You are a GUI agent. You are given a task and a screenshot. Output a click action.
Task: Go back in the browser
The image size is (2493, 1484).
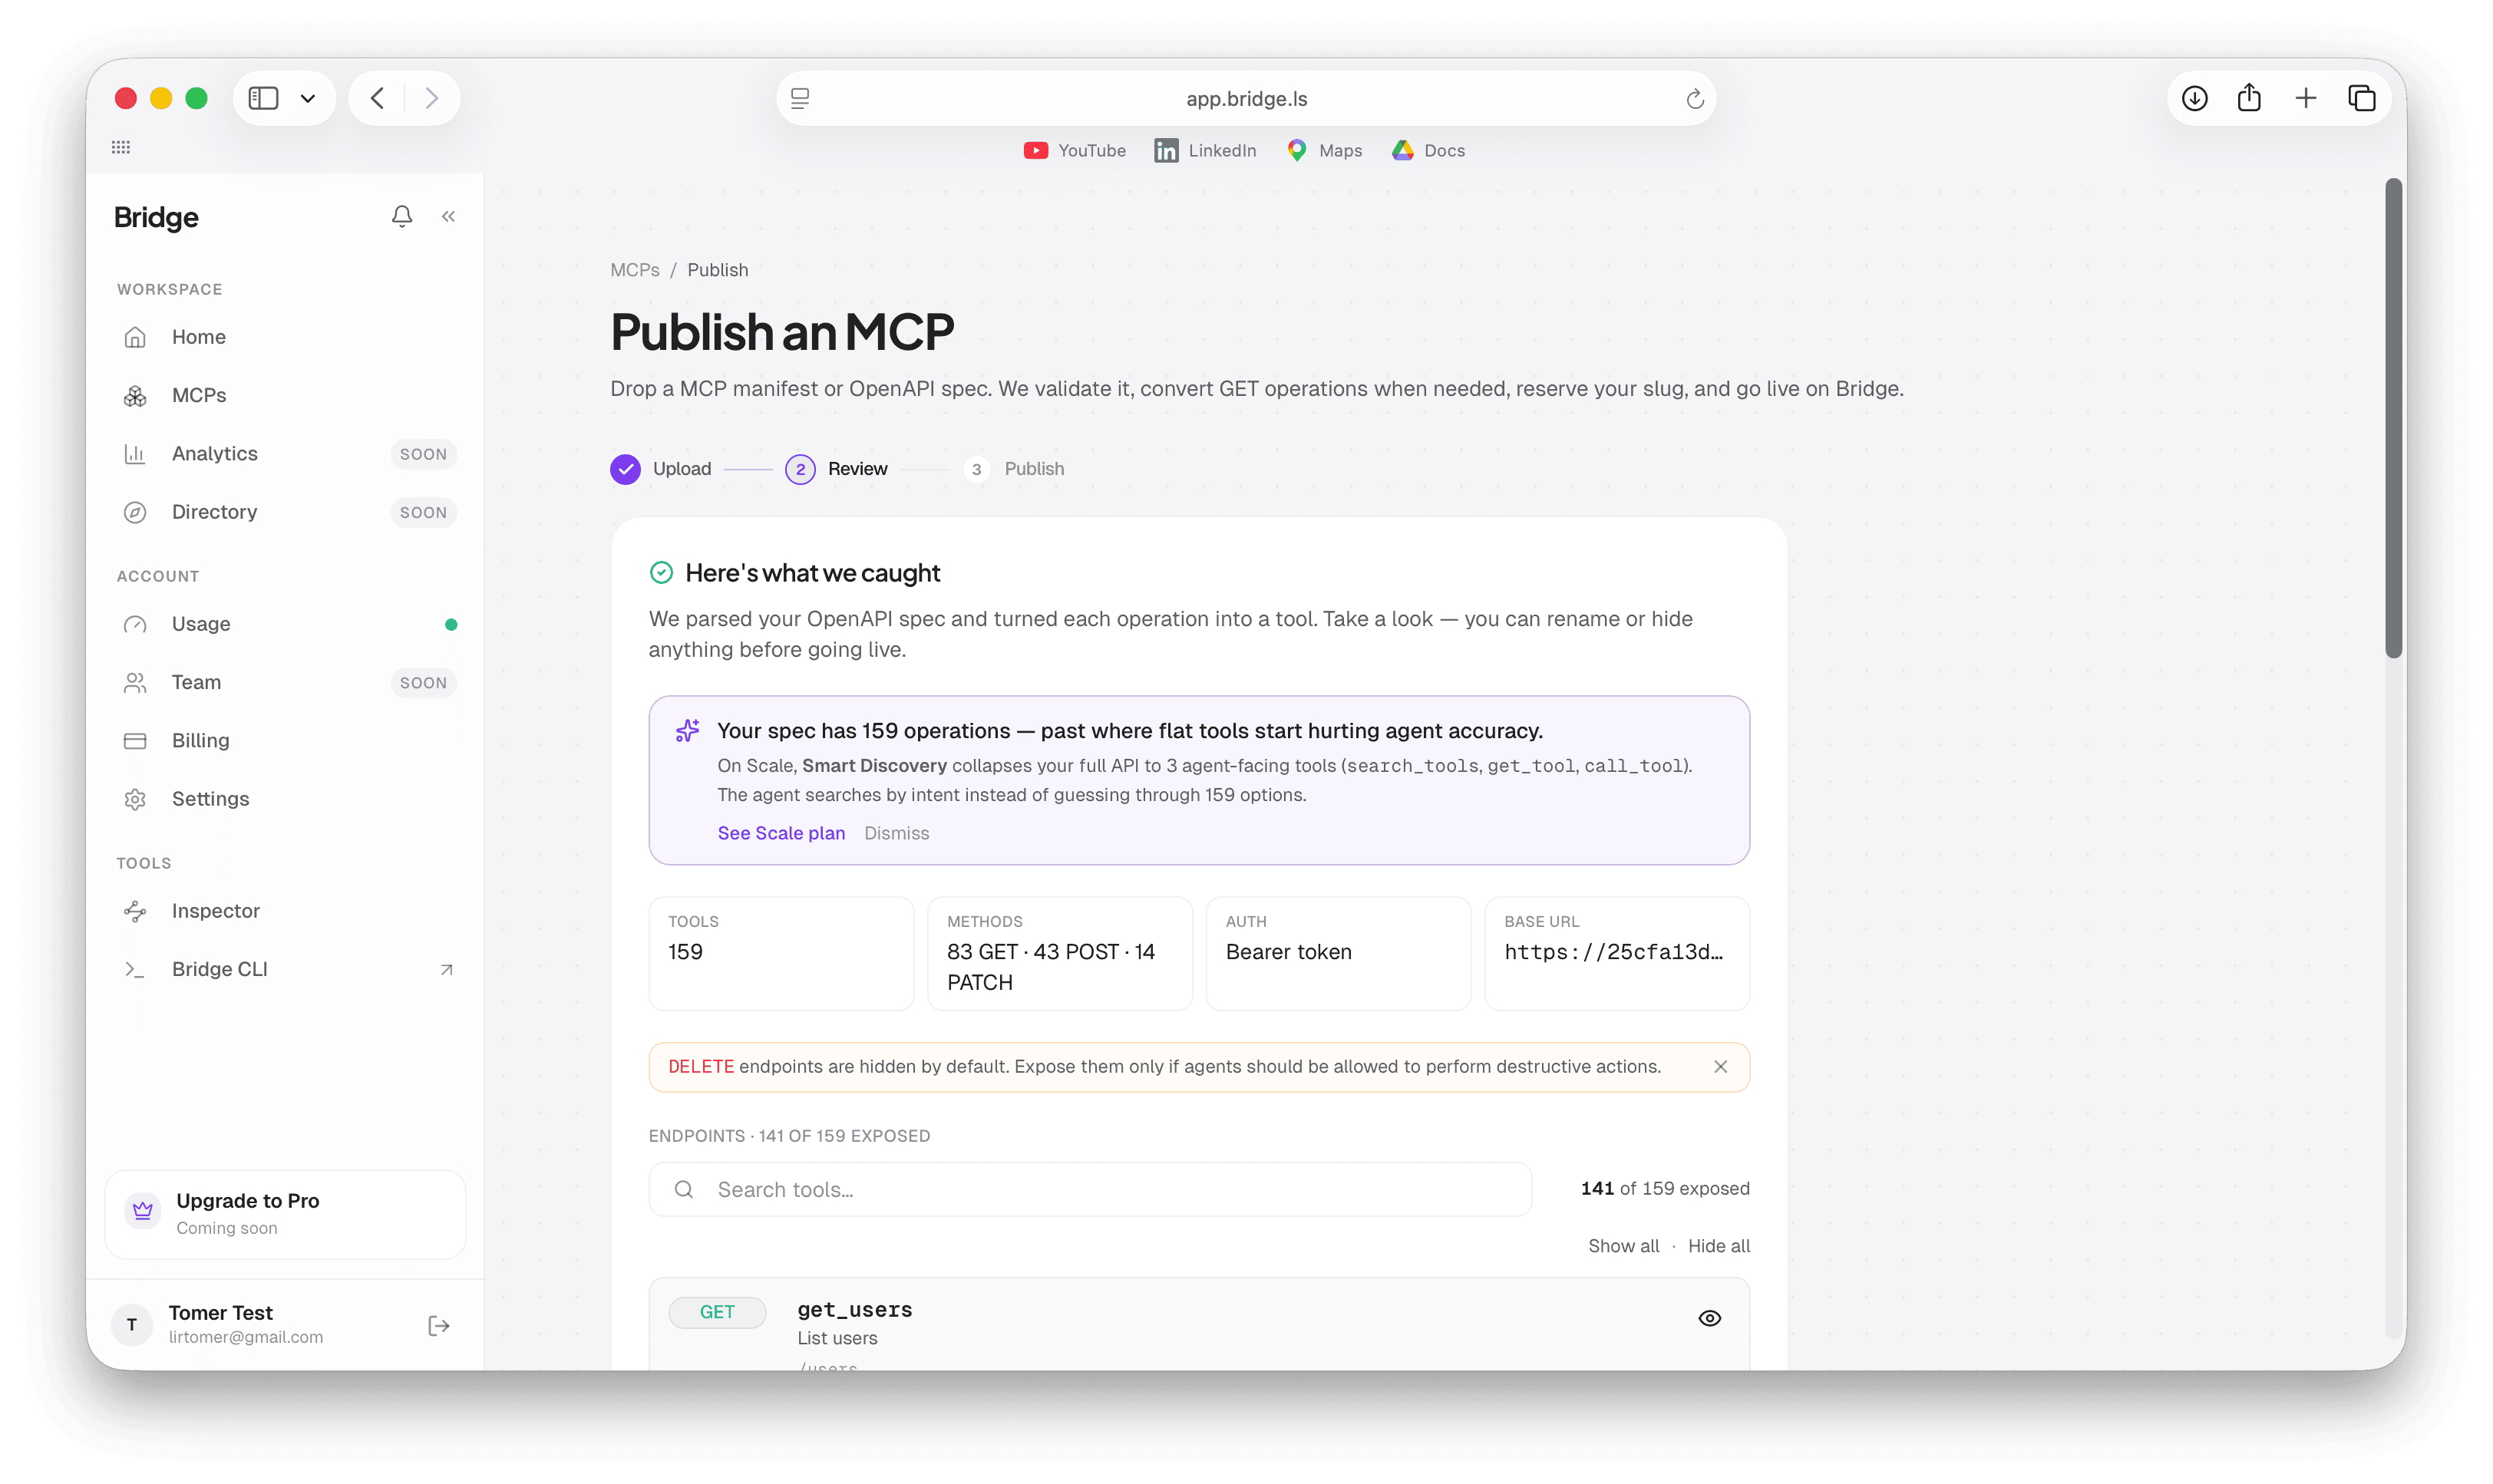(x=377, y=98)
